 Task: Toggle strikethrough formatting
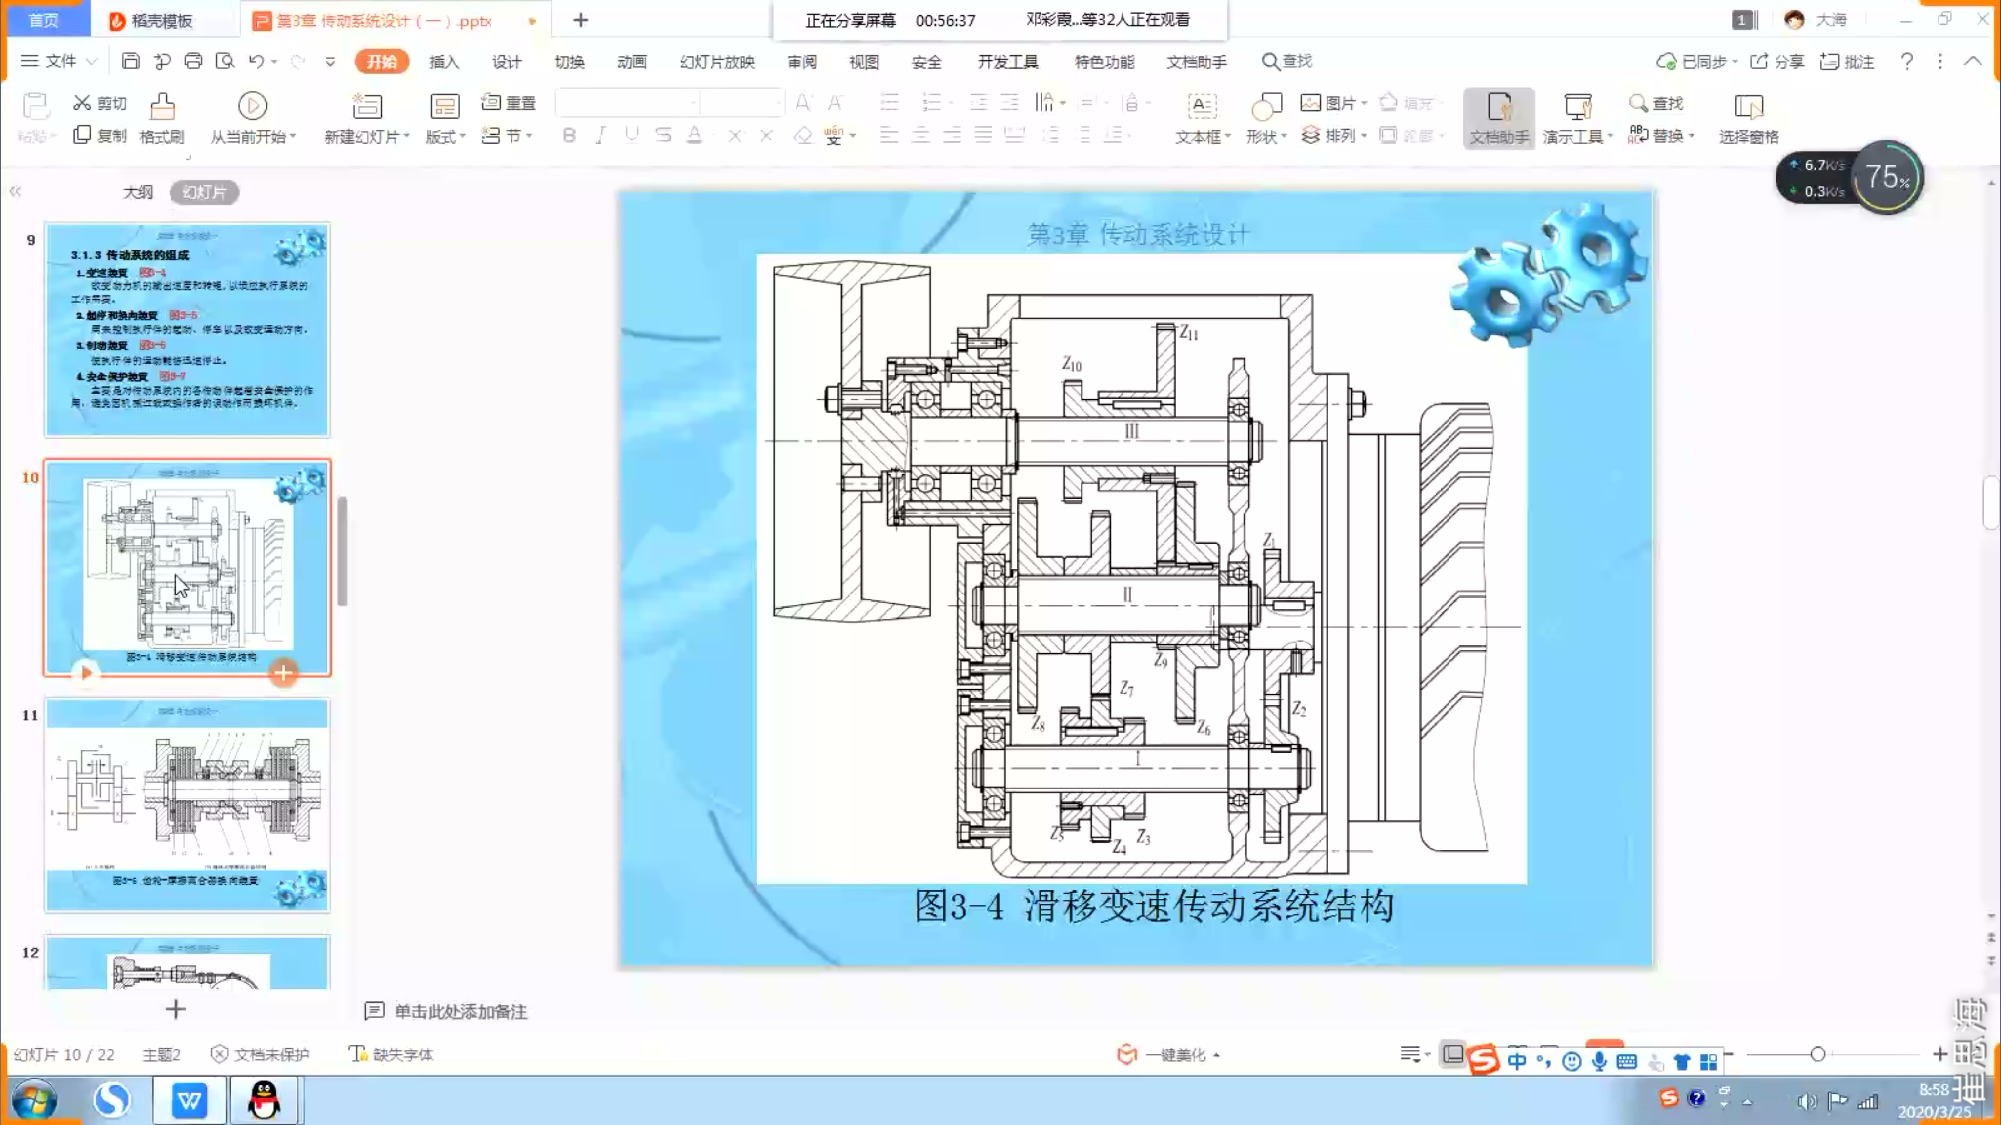pos(662,135)
